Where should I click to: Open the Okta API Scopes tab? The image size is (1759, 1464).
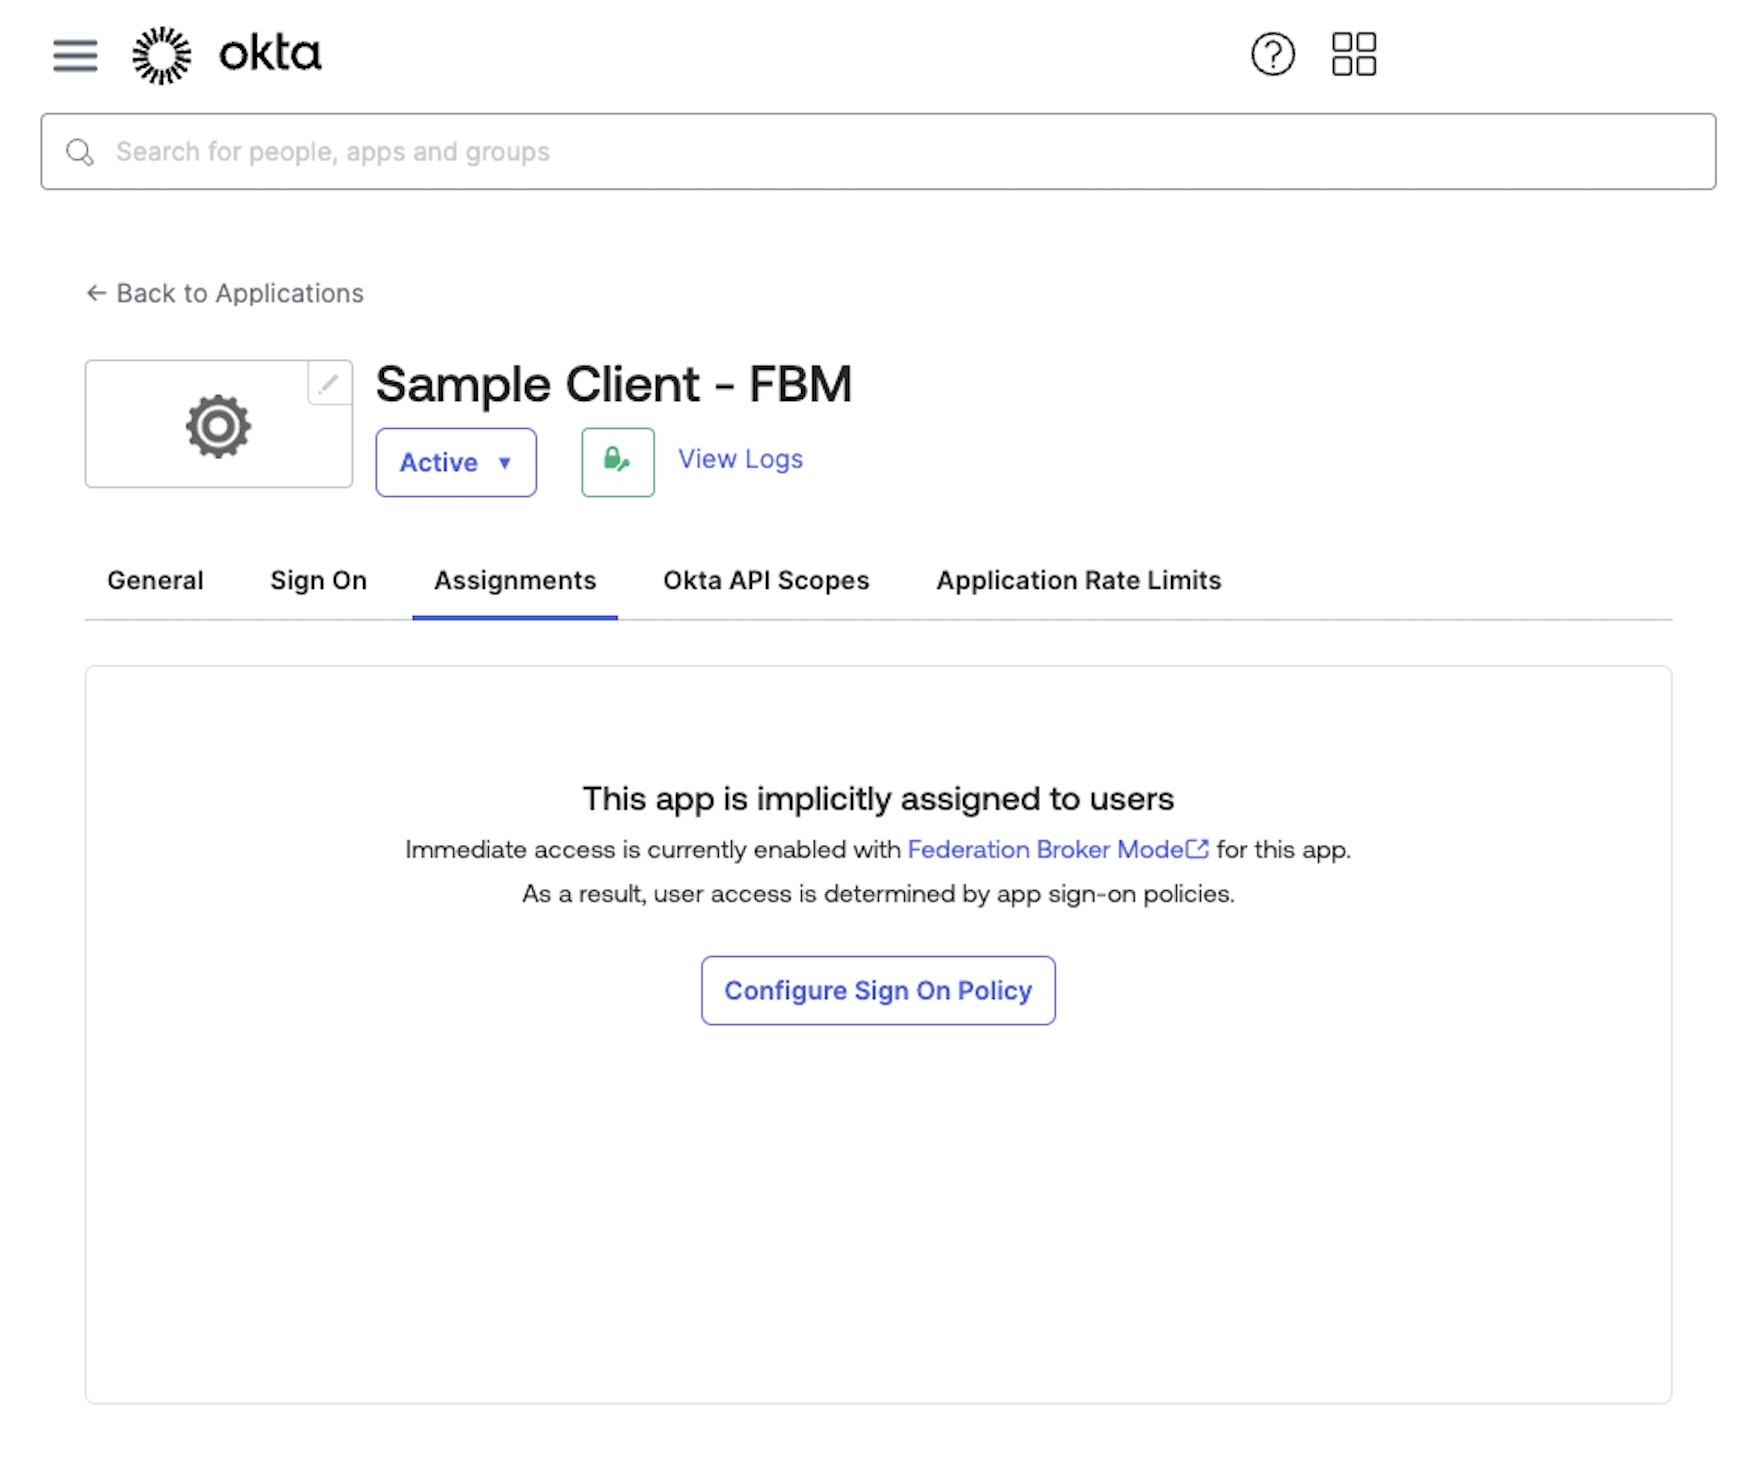coord(765,580)
